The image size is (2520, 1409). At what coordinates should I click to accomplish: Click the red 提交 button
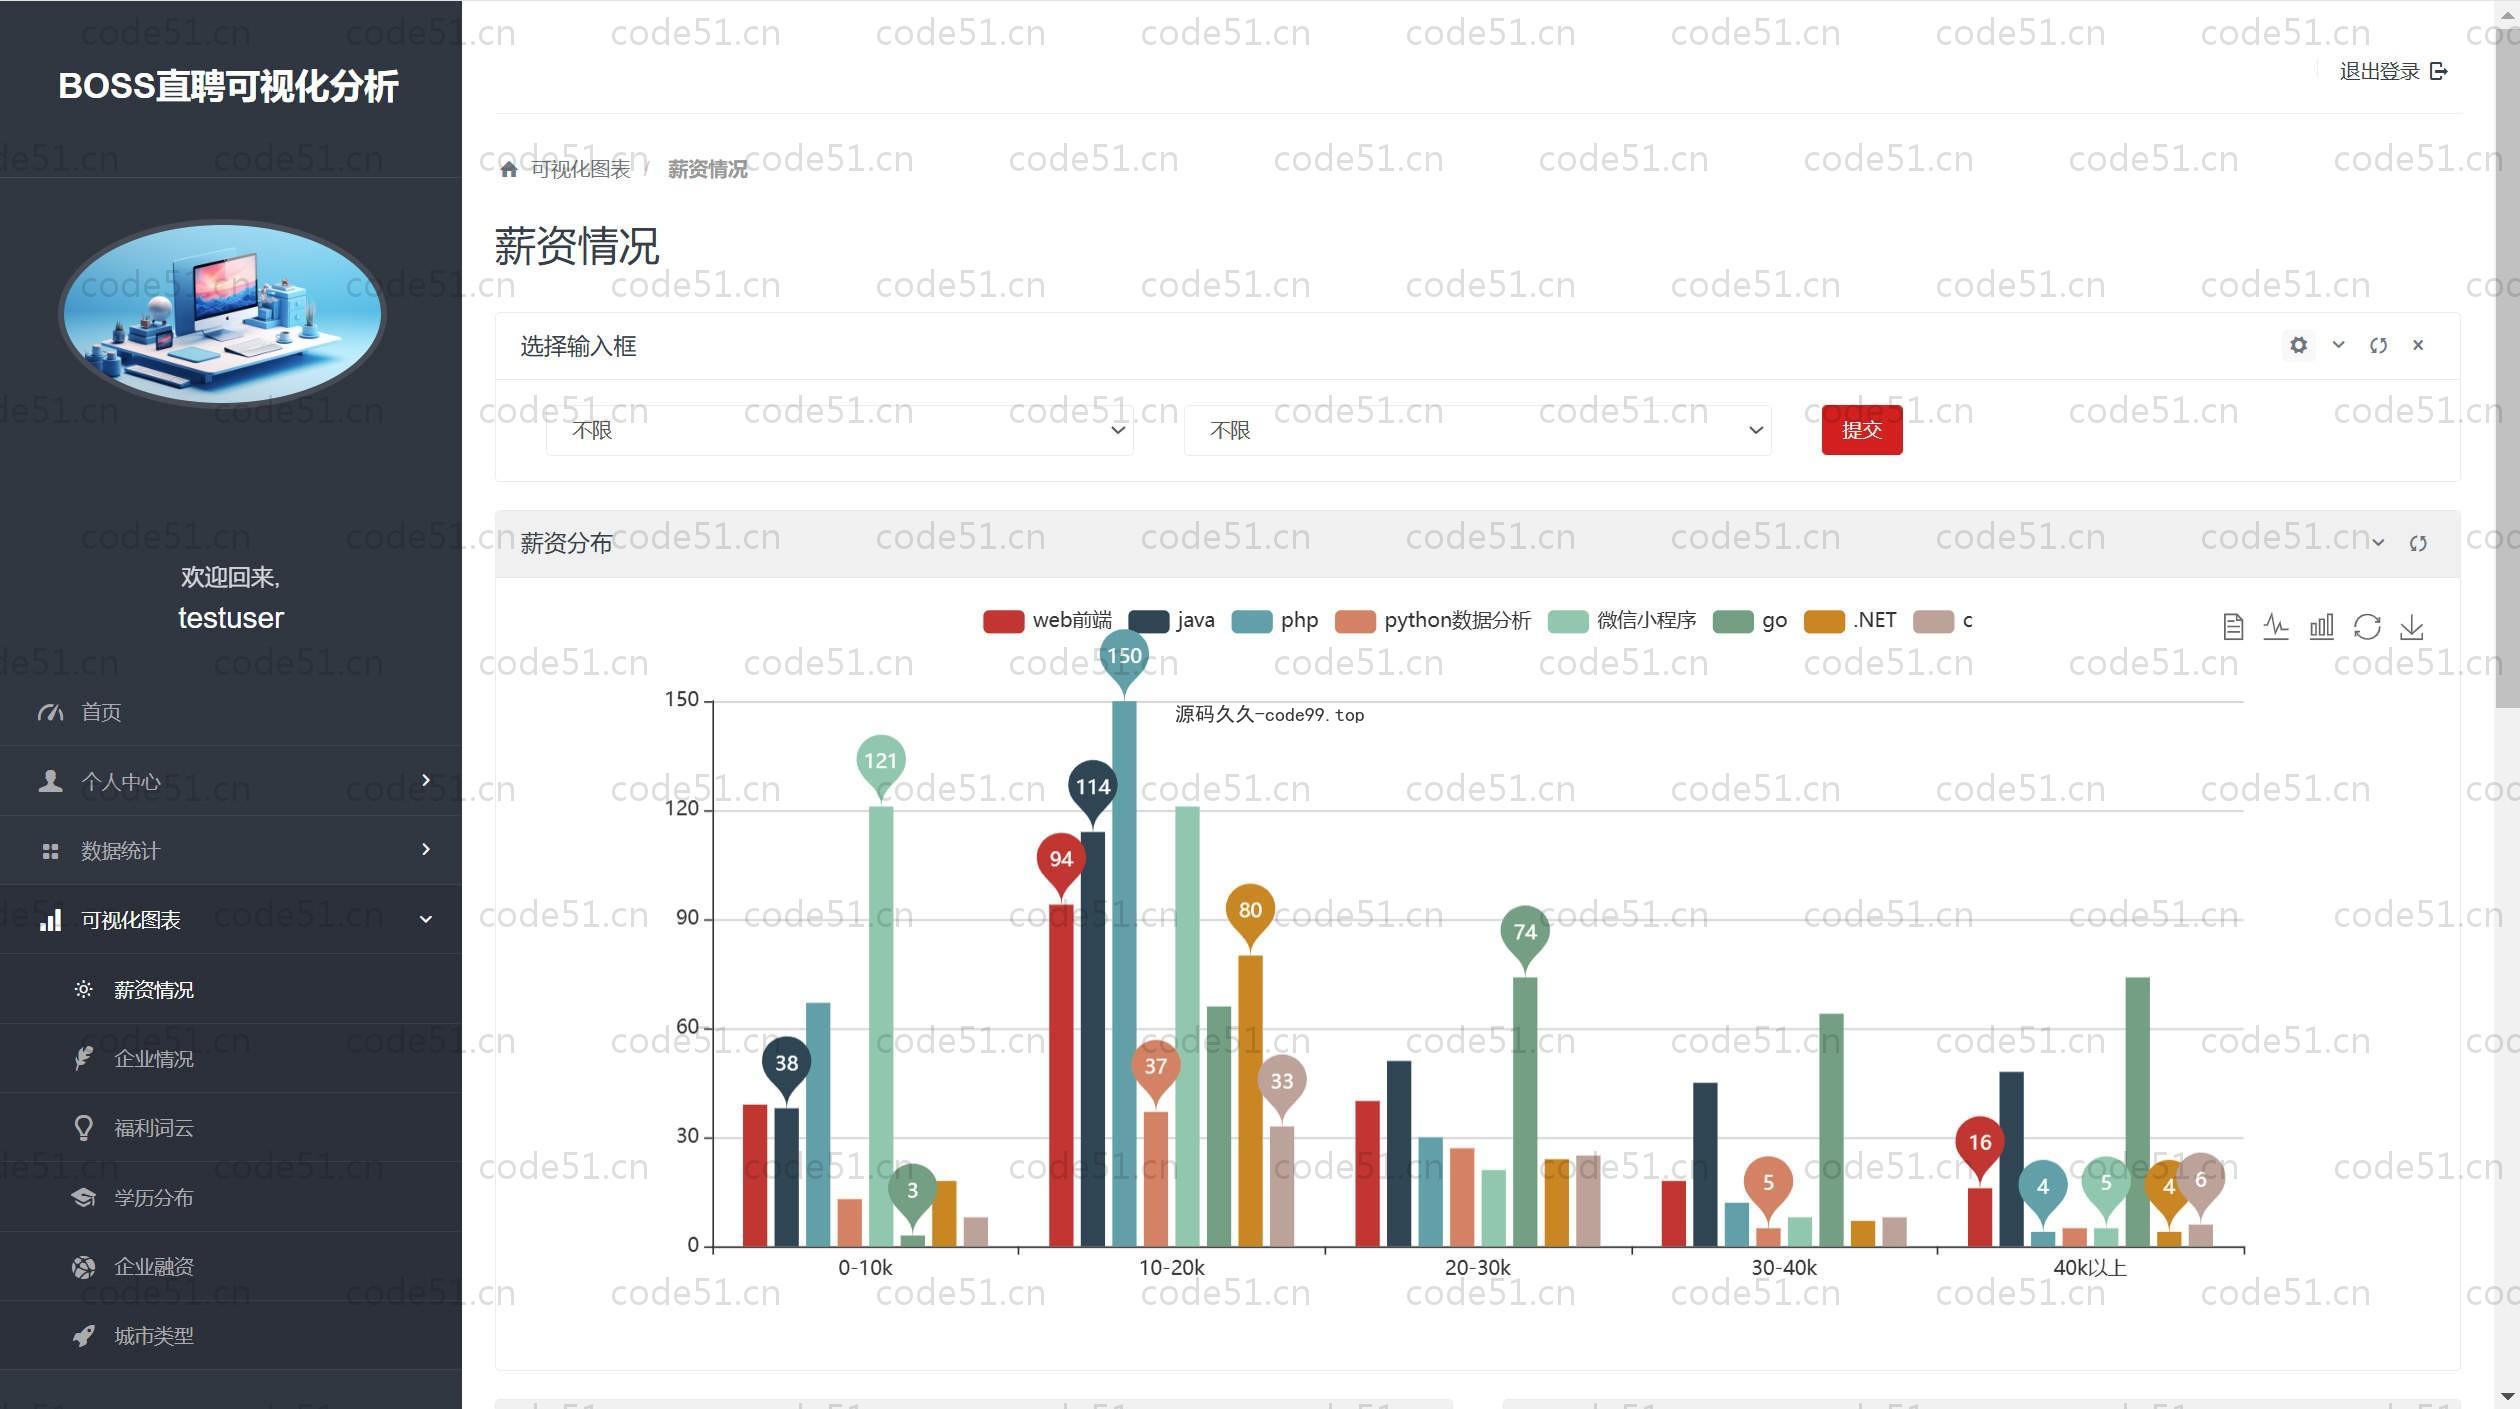[x=1862, y=430]
